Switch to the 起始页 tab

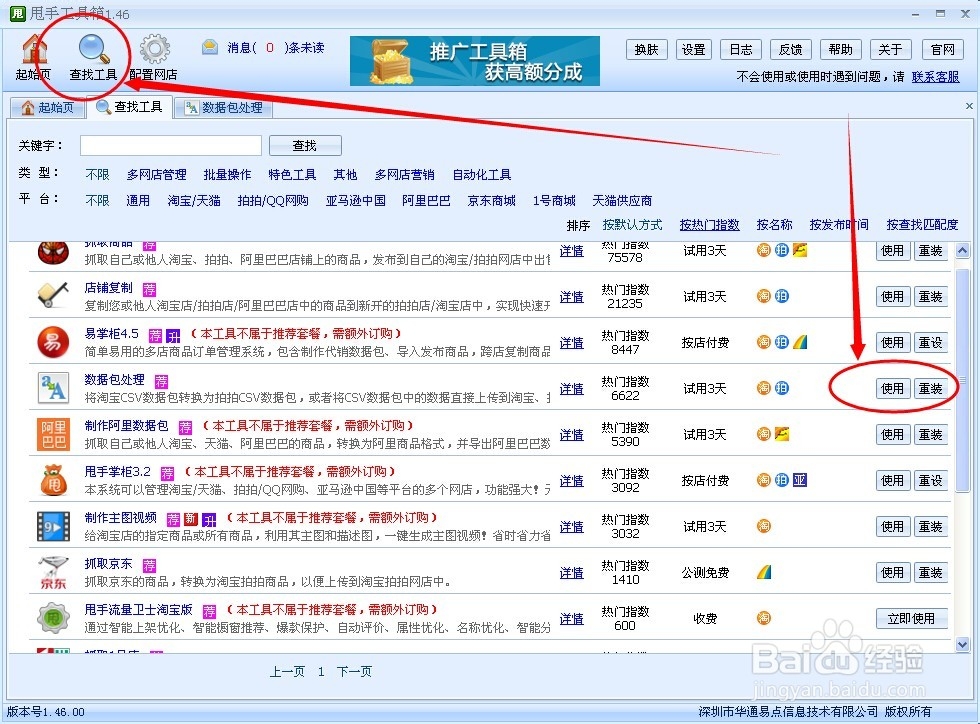pos(48,106)
